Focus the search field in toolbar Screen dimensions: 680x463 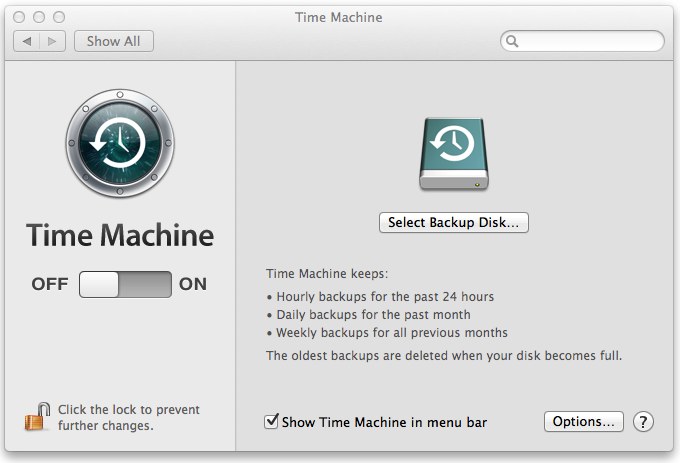(582, 41)
